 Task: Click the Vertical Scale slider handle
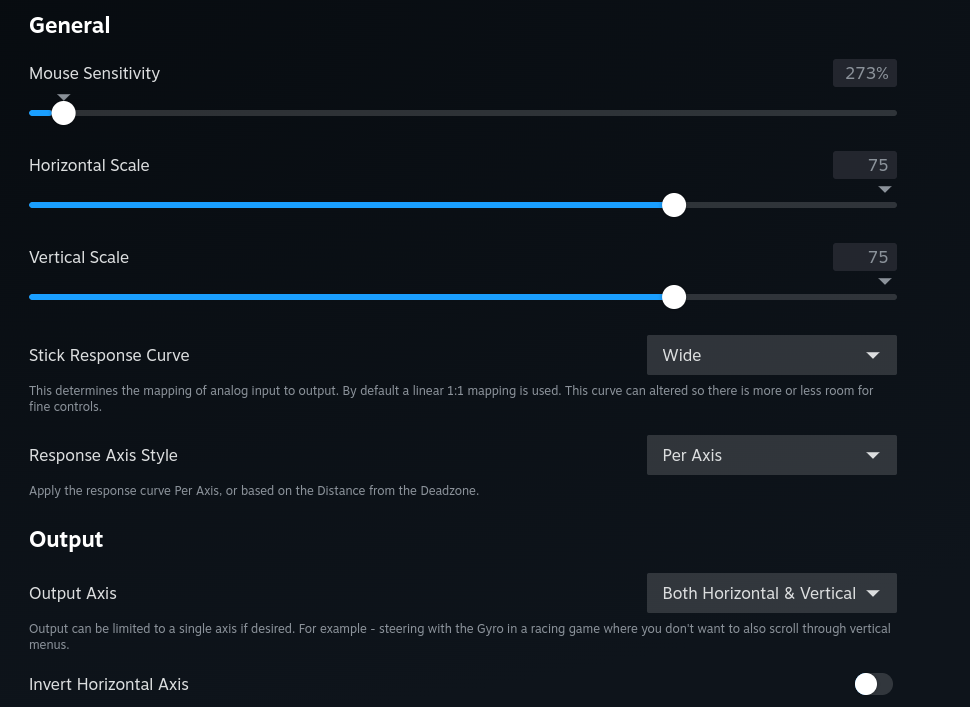pos(674,297)
